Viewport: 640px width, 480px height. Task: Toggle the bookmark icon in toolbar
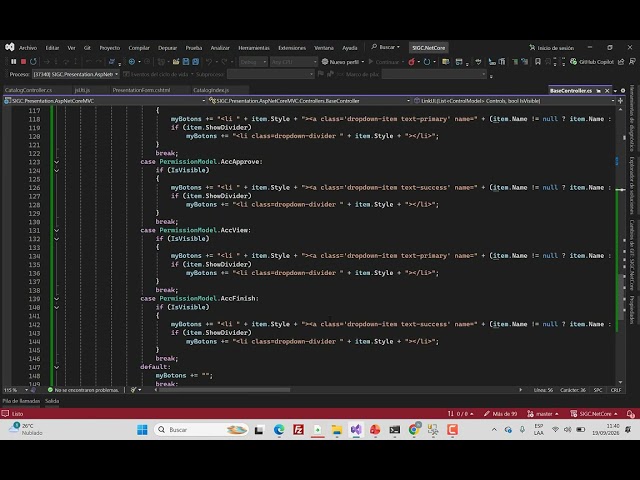point(538,62)
